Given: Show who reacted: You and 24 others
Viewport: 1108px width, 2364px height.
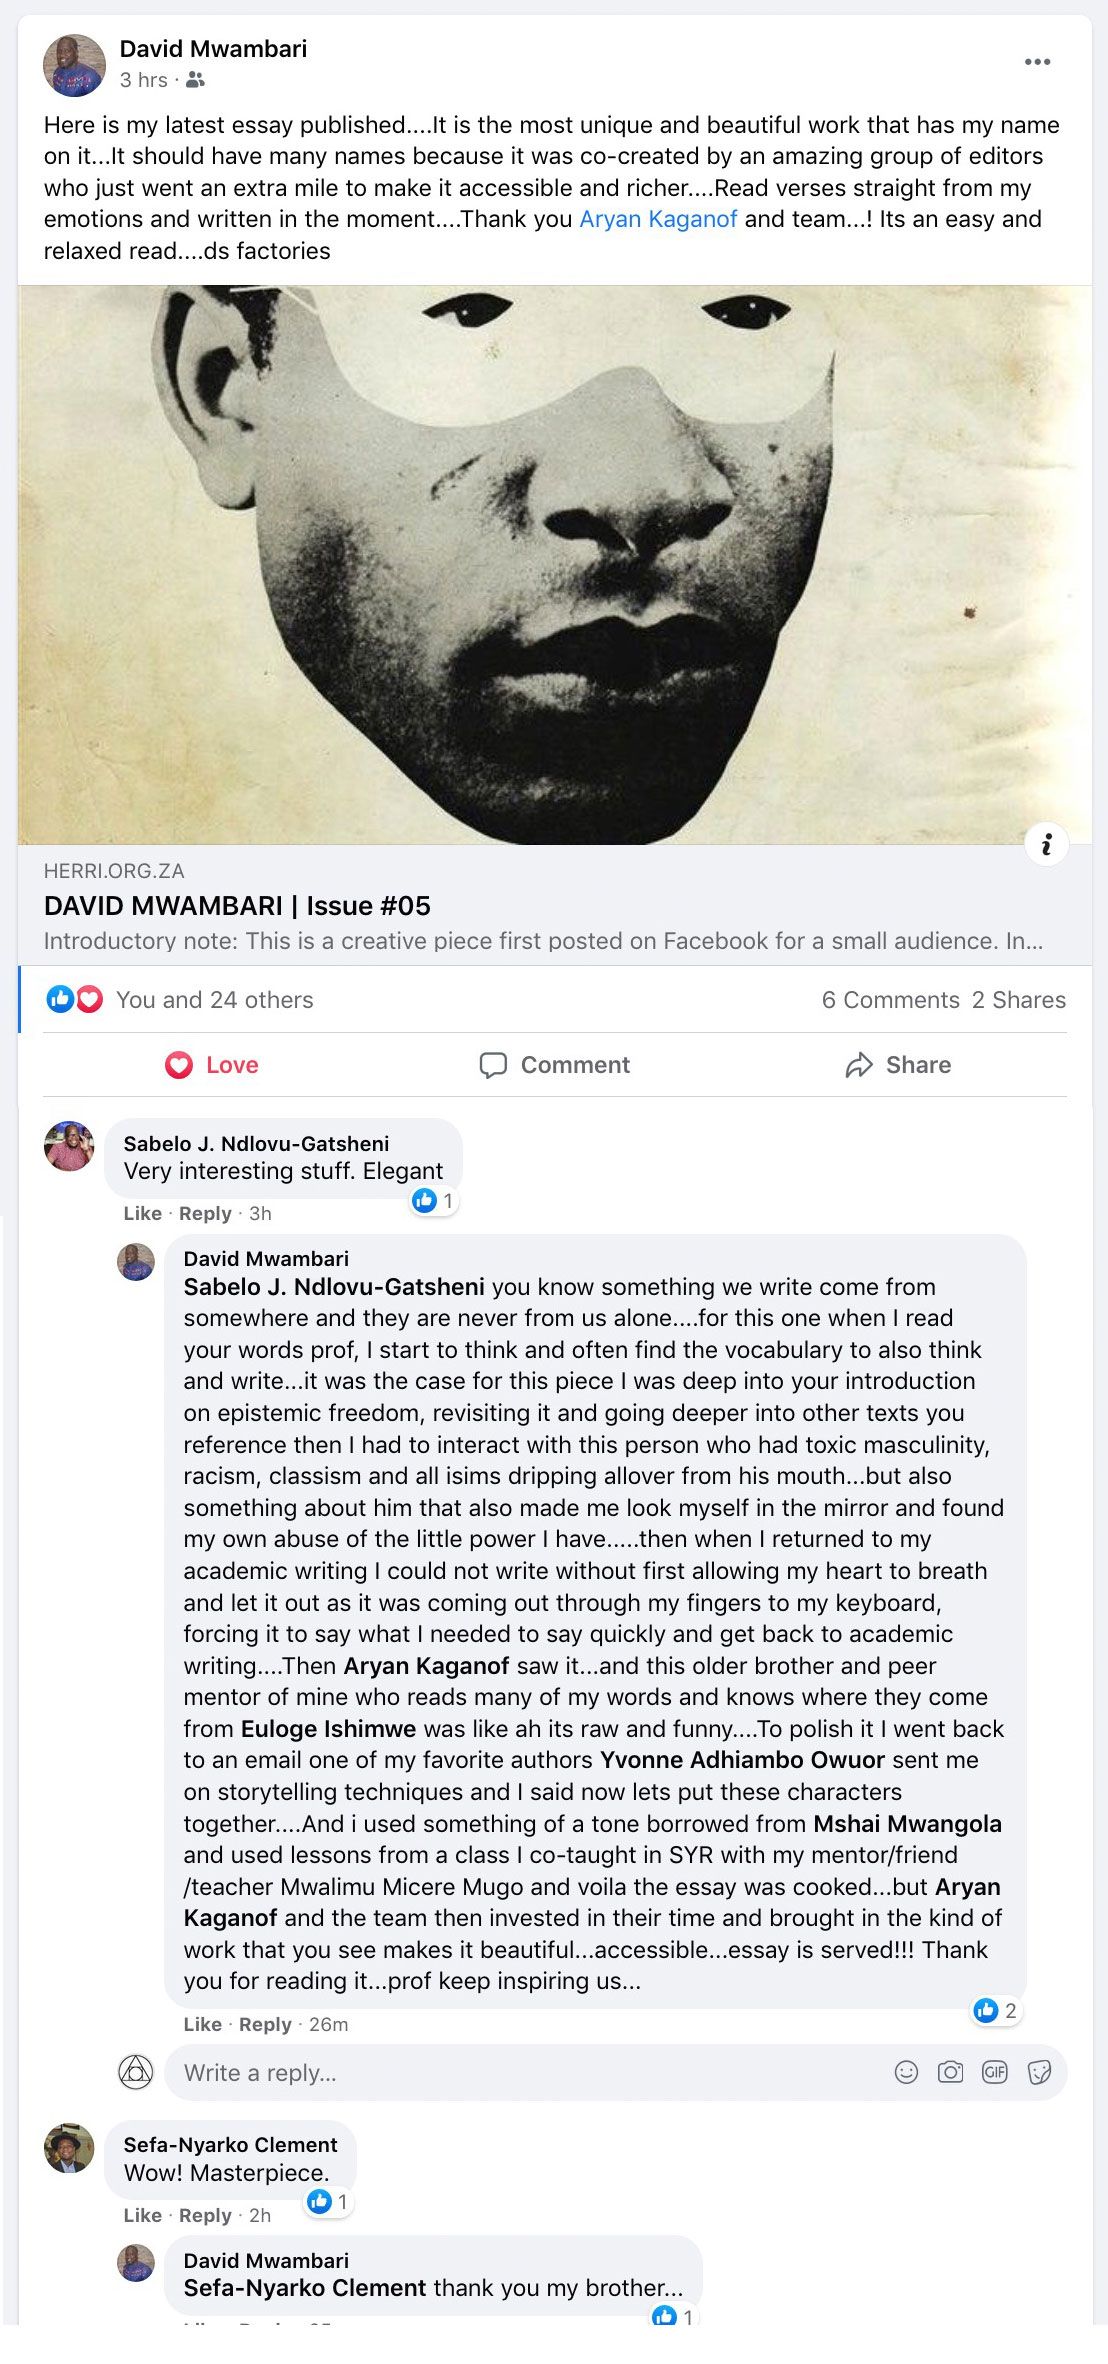Looking at the screenshot, I should [x=214, y=1000].
